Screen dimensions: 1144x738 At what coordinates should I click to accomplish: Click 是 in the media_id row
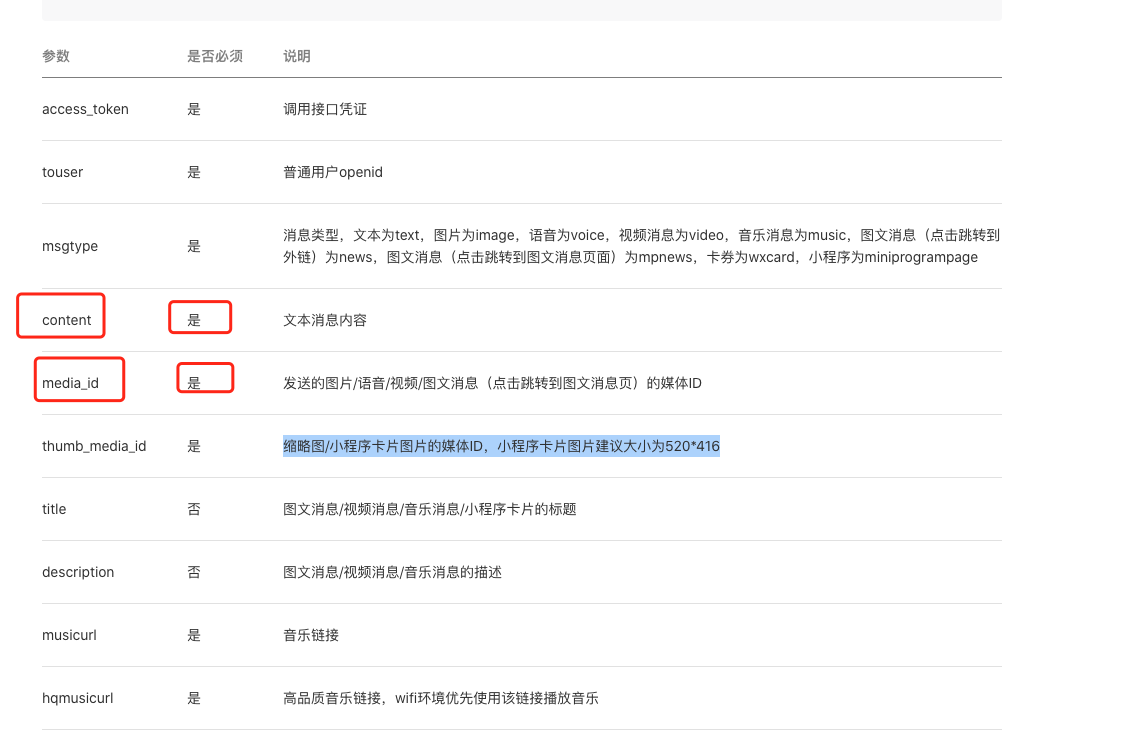(193, 383)
